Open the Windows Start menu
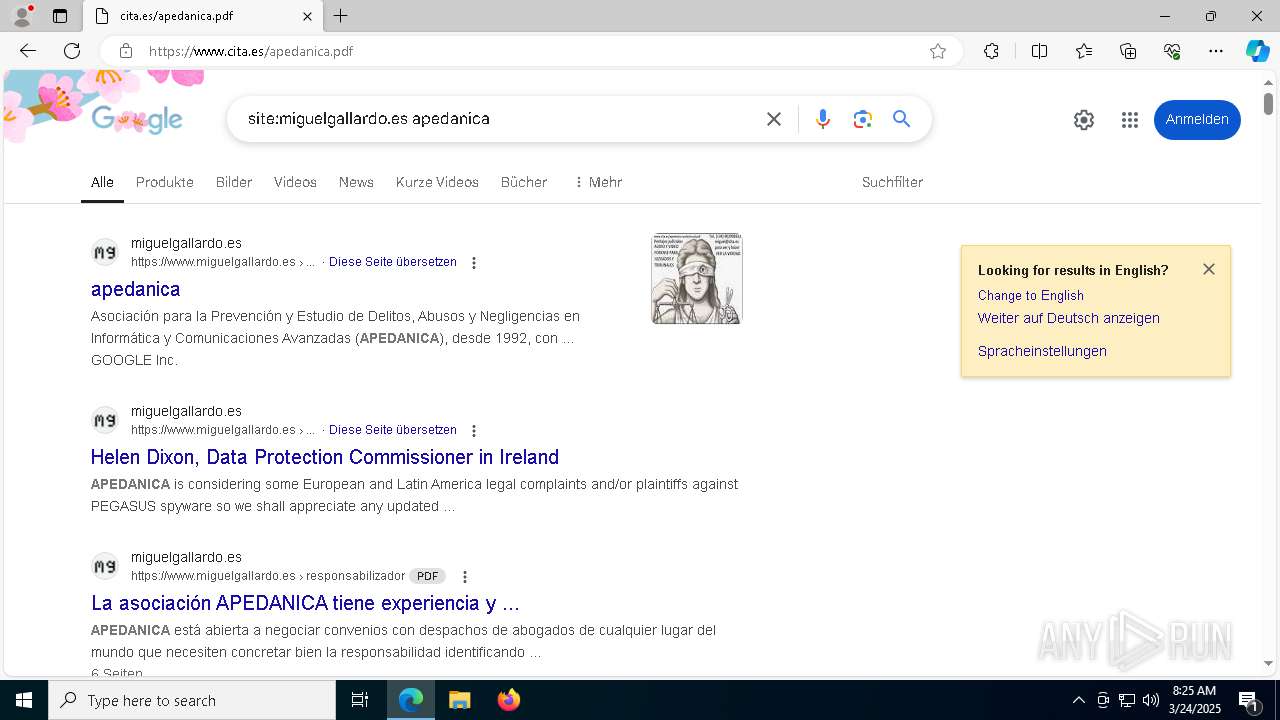This screenshot has height=720, width=1280. pos(24,700)
